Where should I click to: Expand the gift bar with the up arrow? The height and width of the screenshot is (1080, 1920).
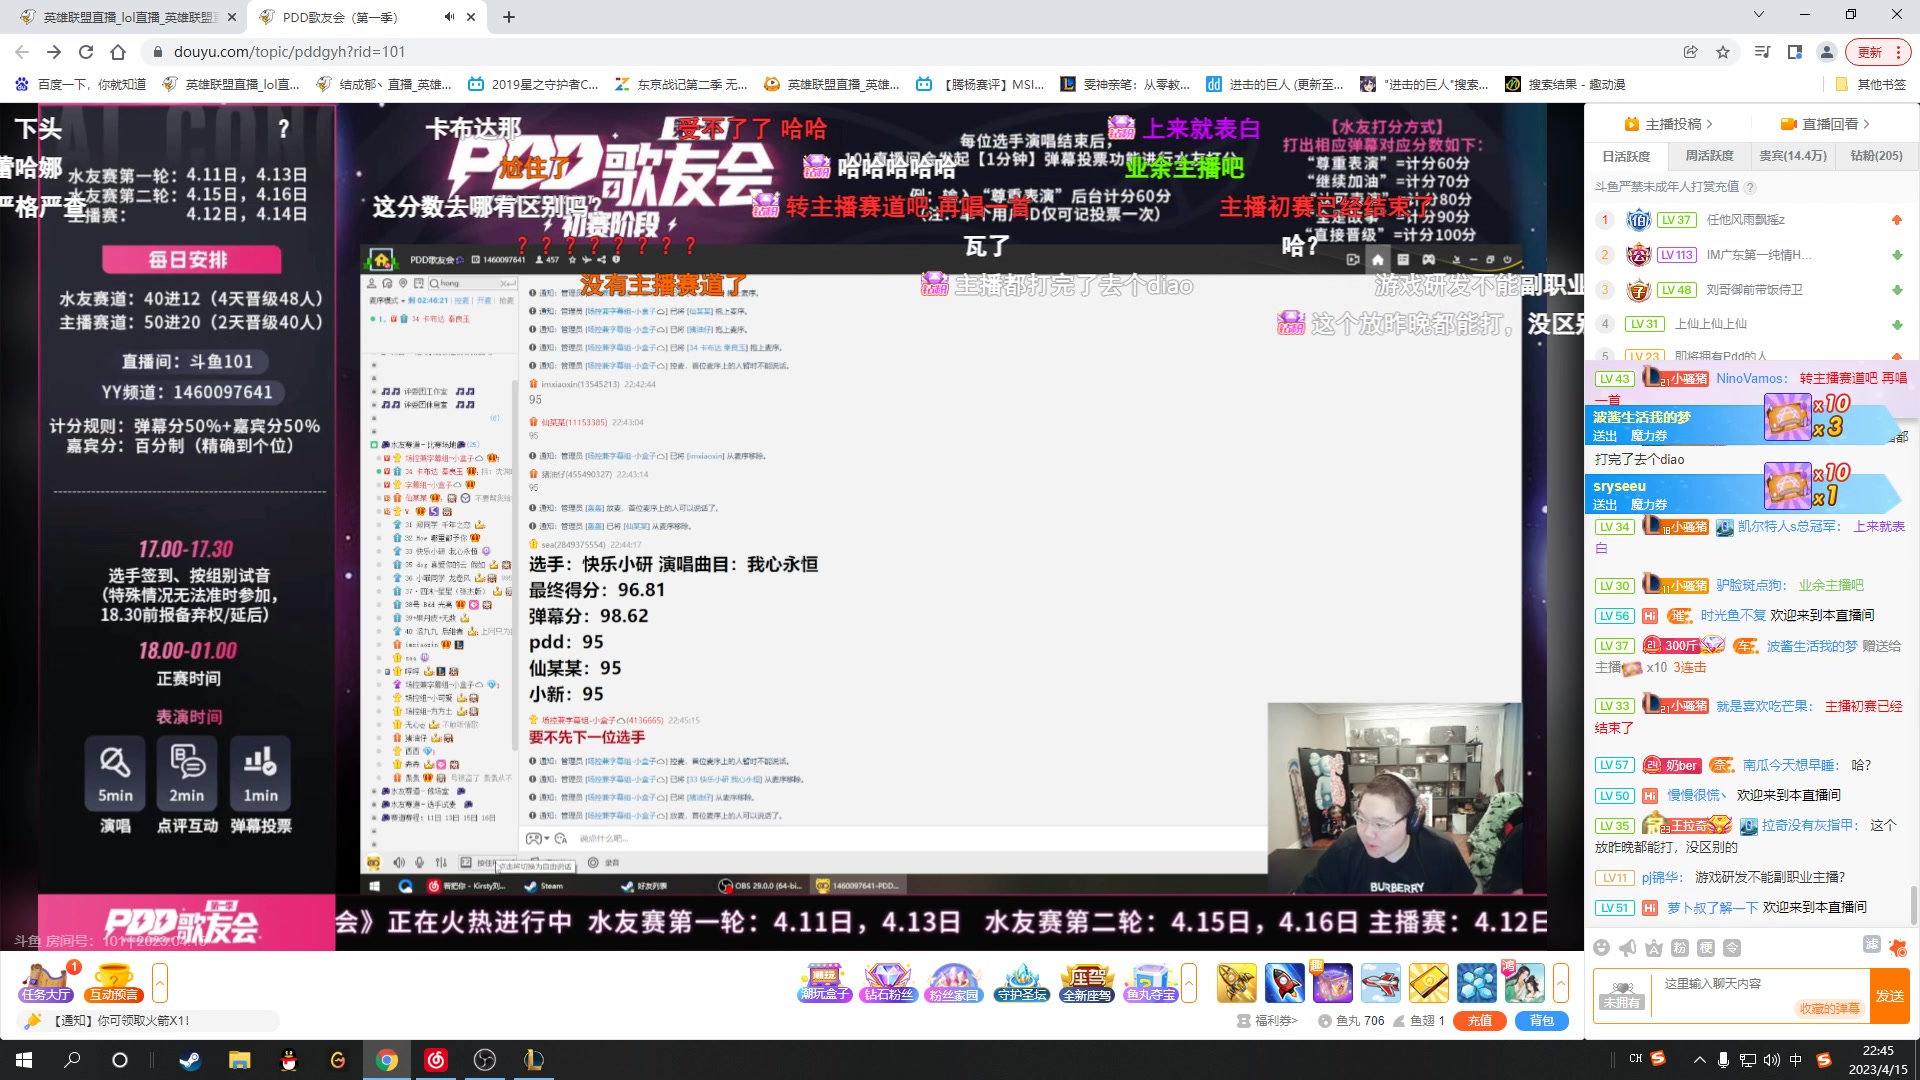pyautogui.click(x=1188, y=984)
